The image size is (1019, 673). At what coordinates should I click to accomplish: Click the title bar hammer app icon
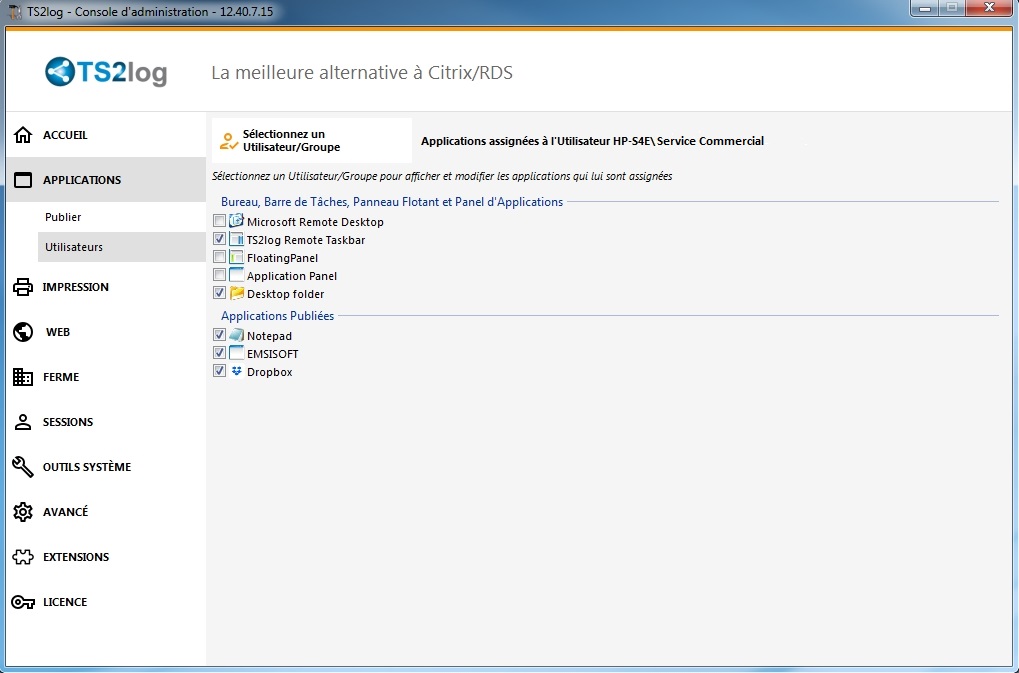(15, 12)
